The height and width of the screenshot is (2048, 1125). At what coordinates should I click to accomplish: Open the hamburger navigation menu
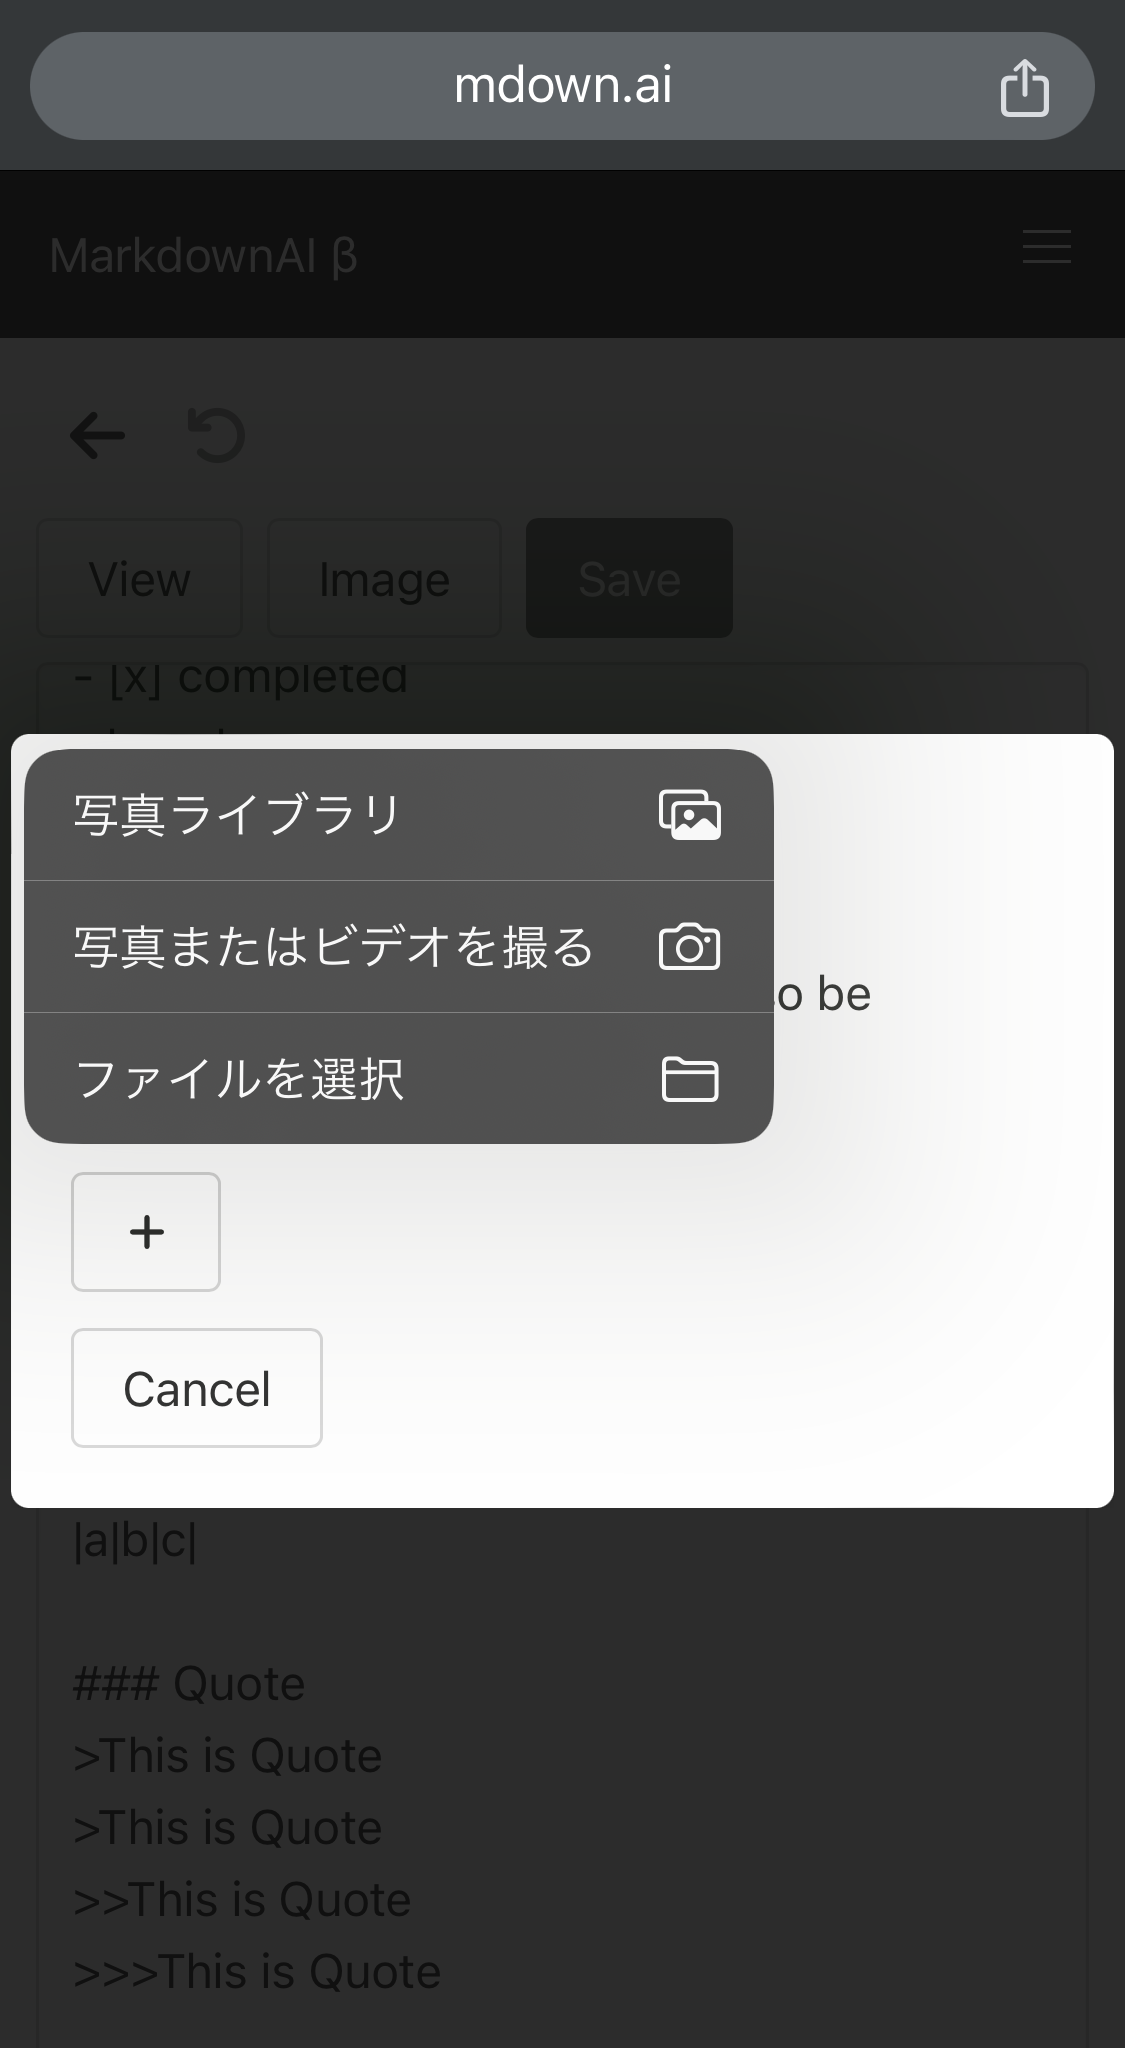tap(1047, 246)
